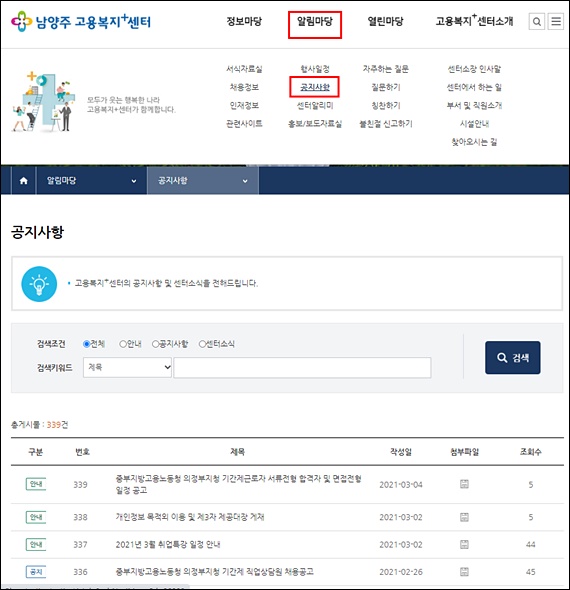Select the 공지사항 search condition radio

(155, 344)
